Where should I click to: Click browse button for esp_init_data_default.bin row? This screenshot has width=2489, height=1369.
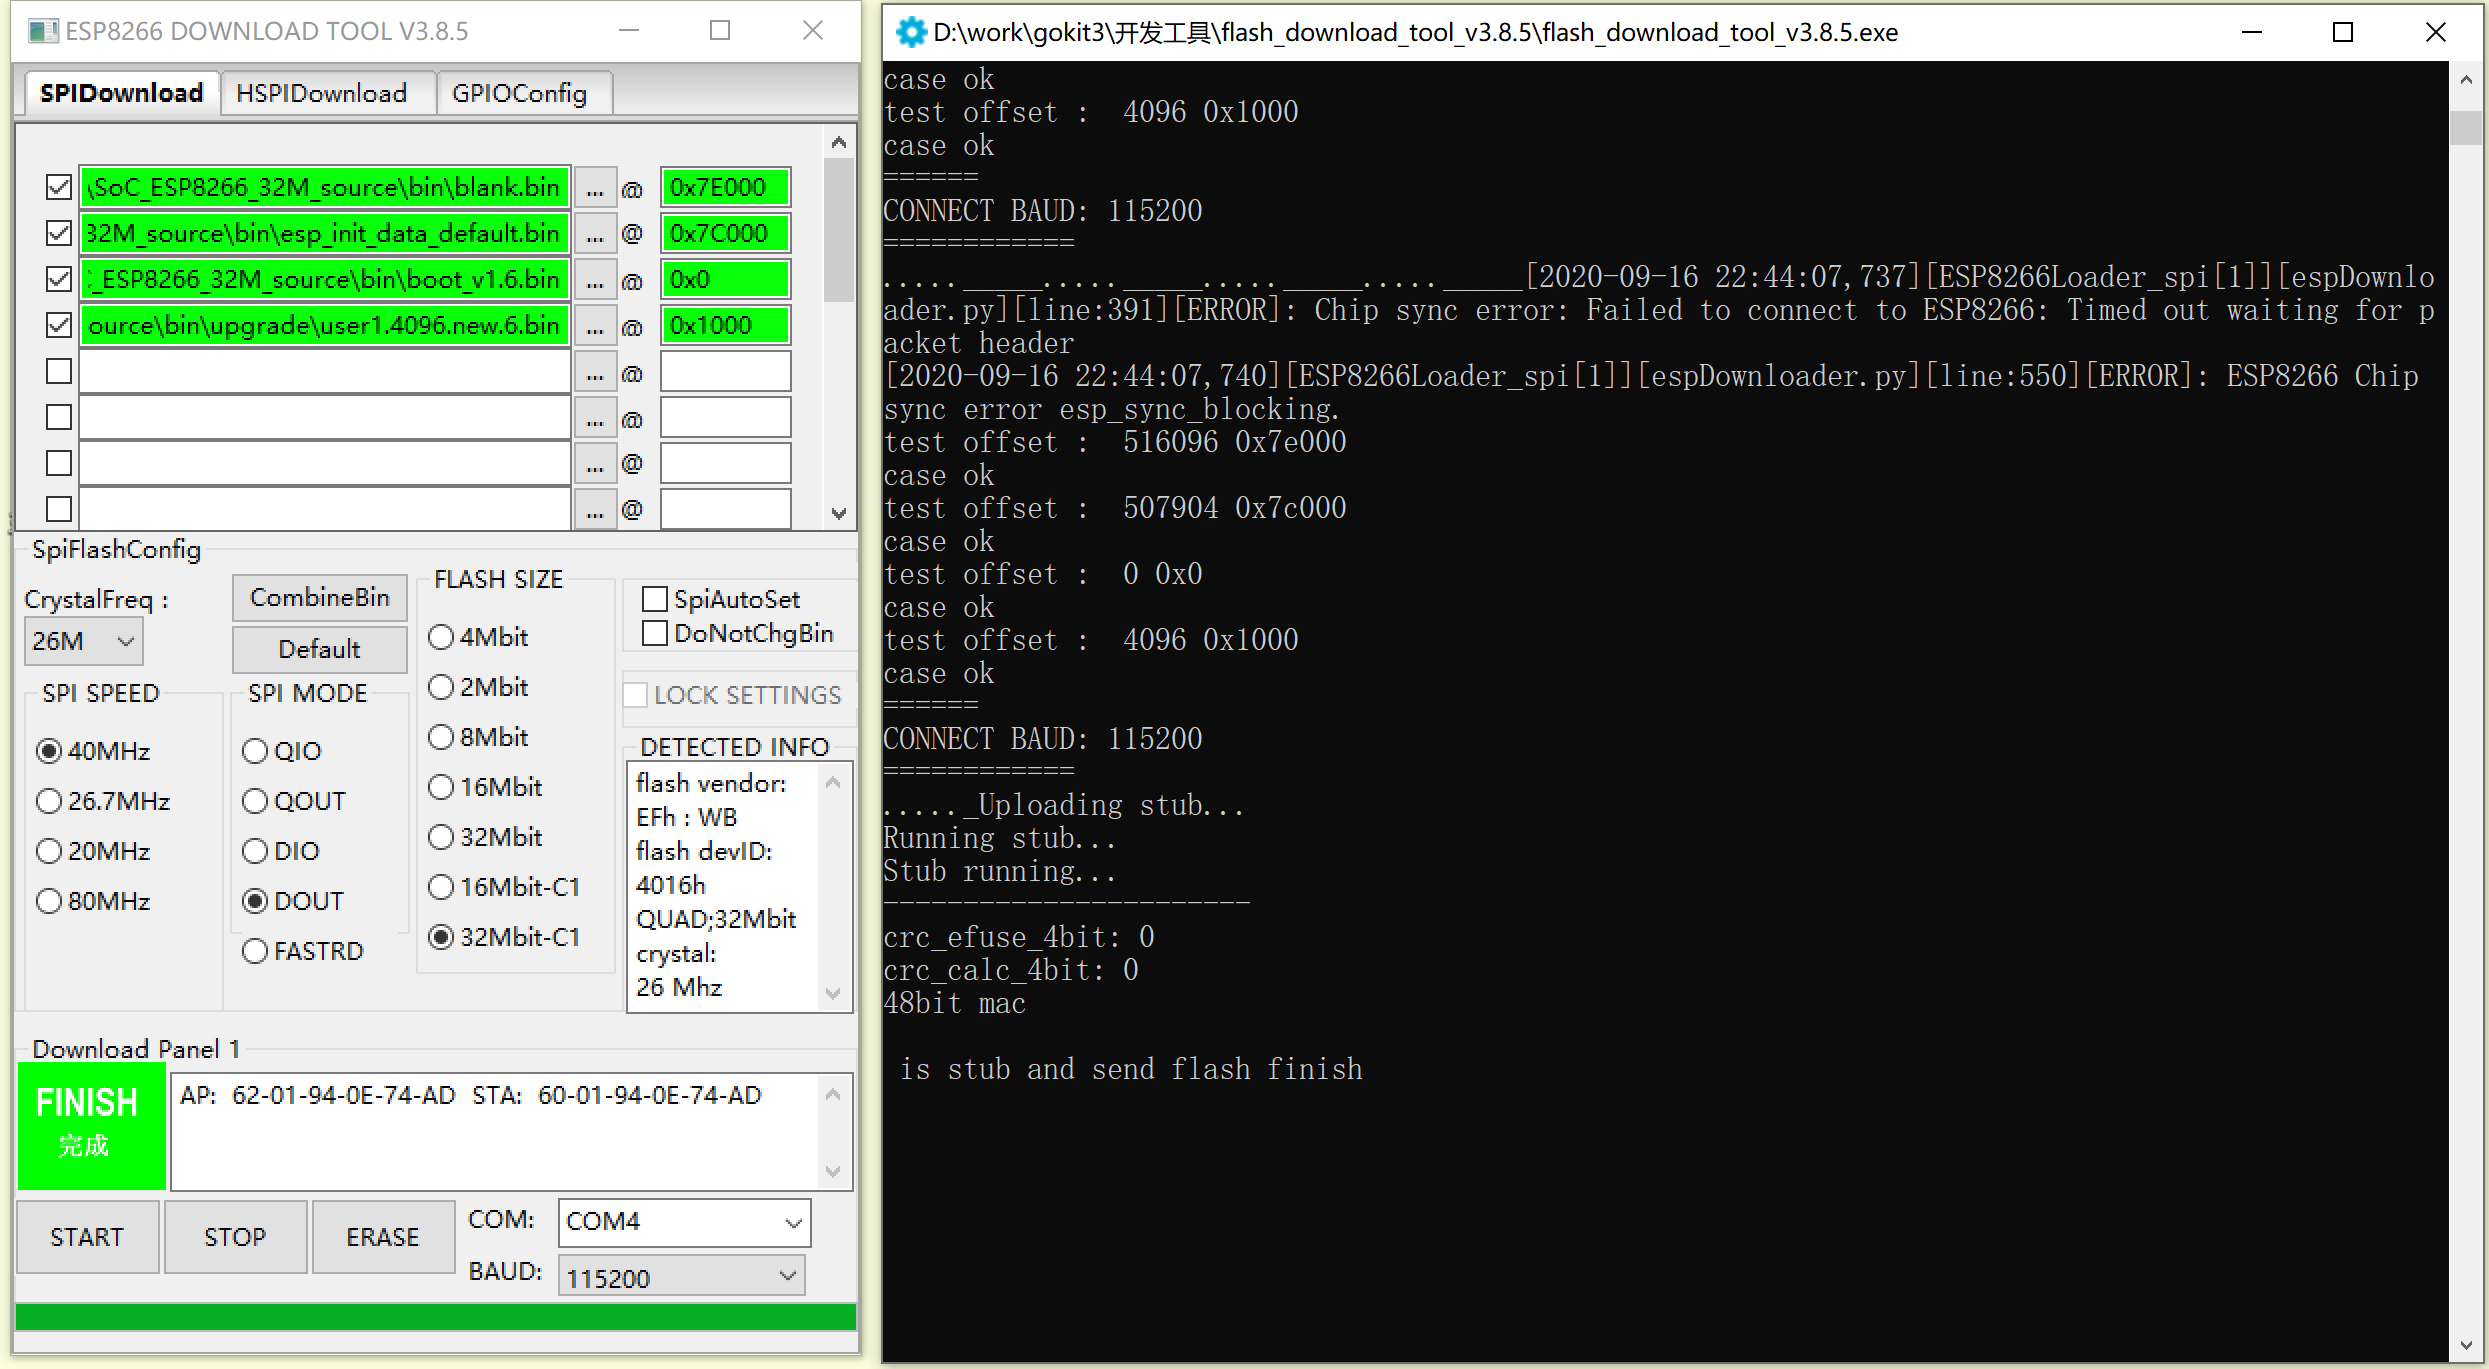595,234
